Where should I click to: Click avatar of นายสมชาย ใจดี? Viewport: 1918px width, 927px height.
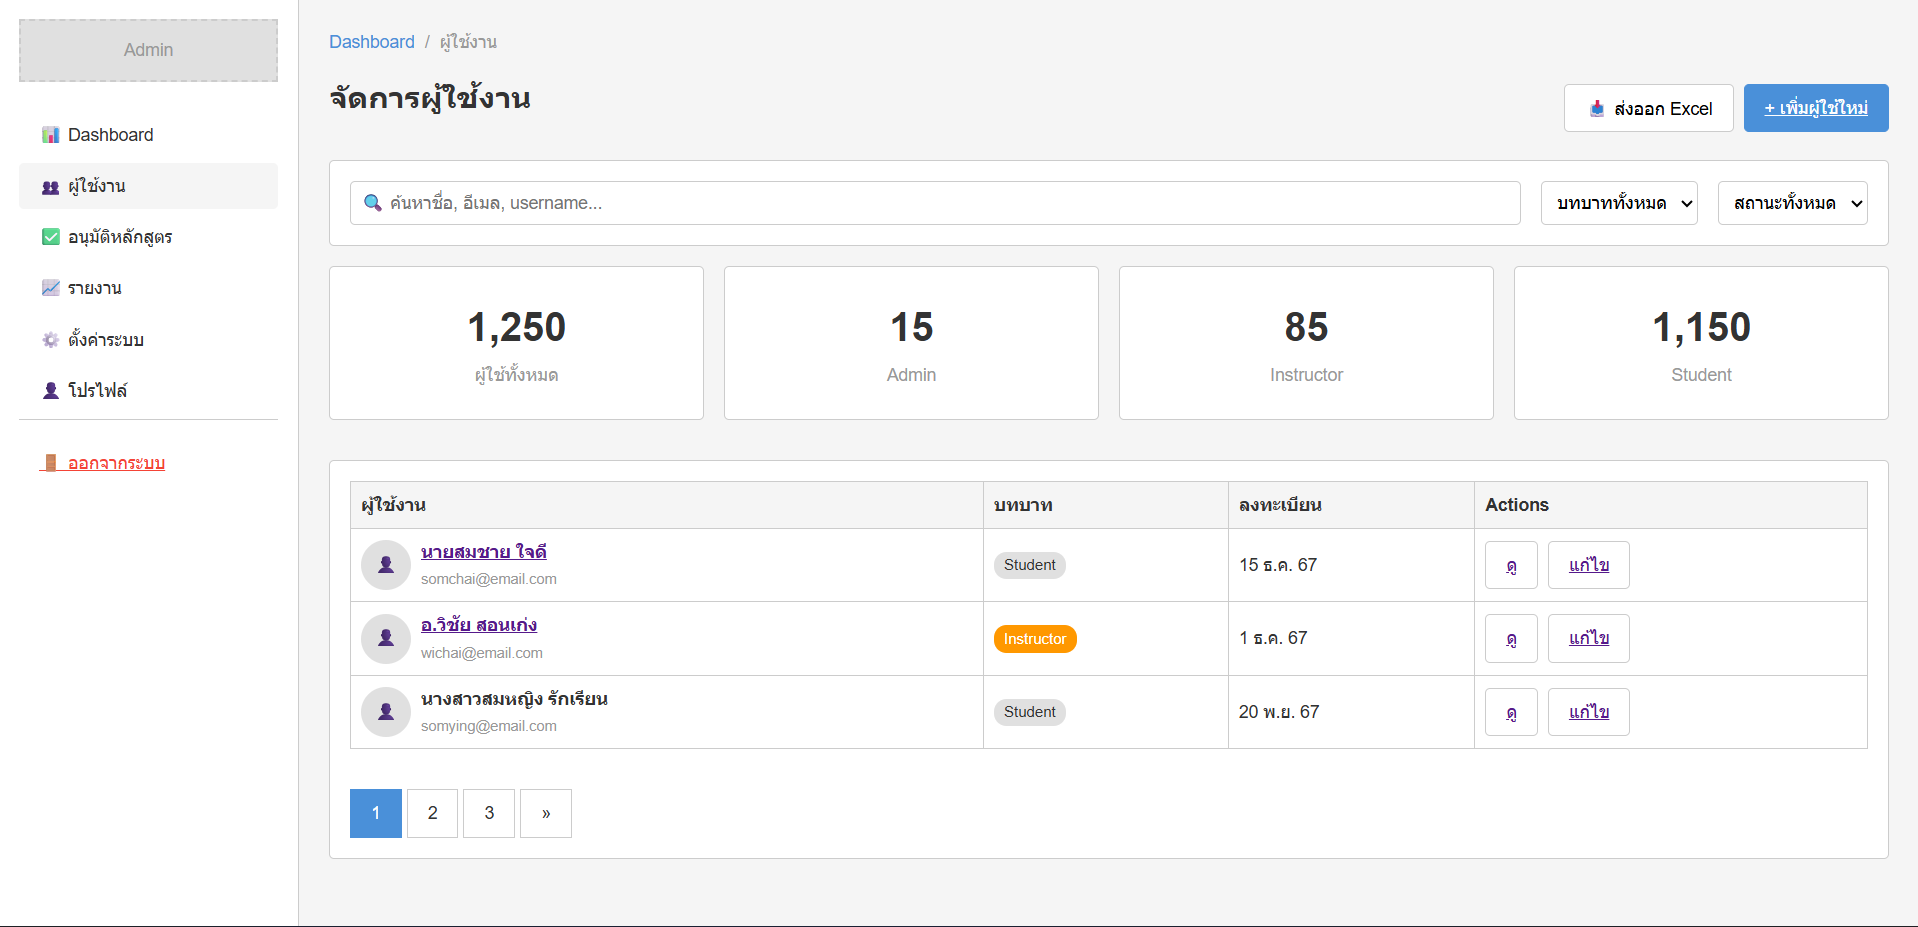click(x=385, y=565)
